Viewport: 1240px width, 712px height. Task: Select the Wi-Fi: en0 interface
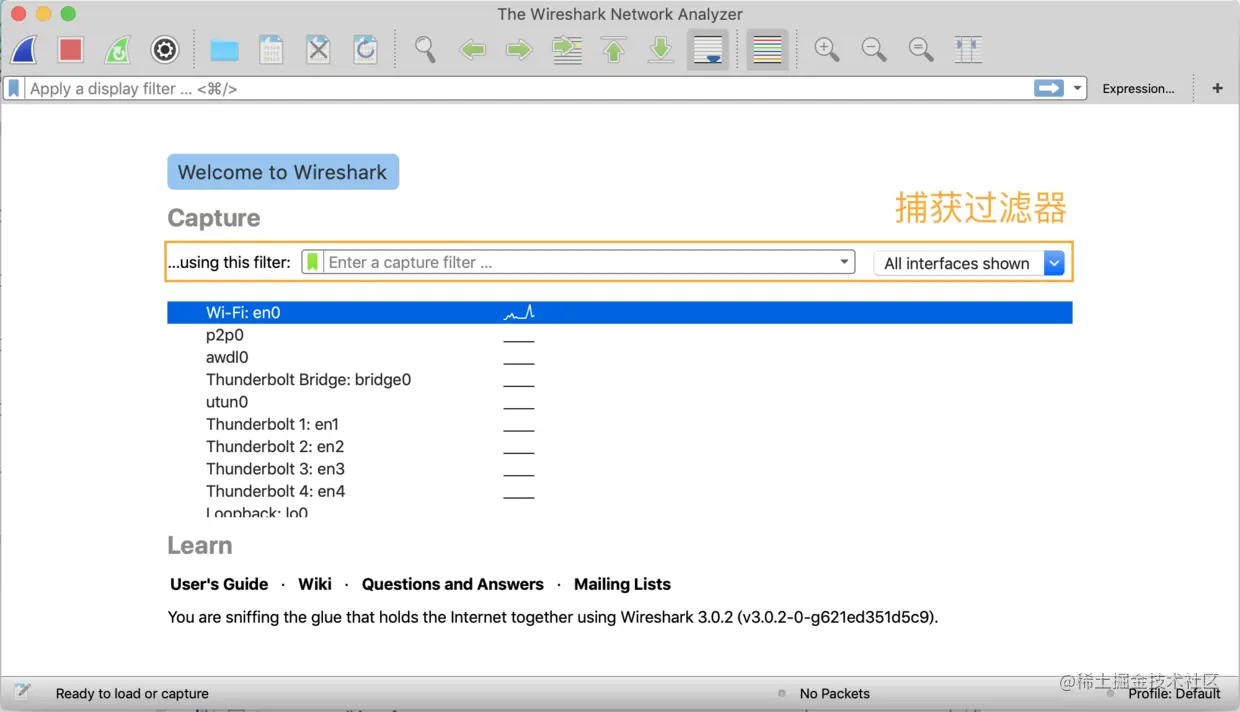pos(619,313)
